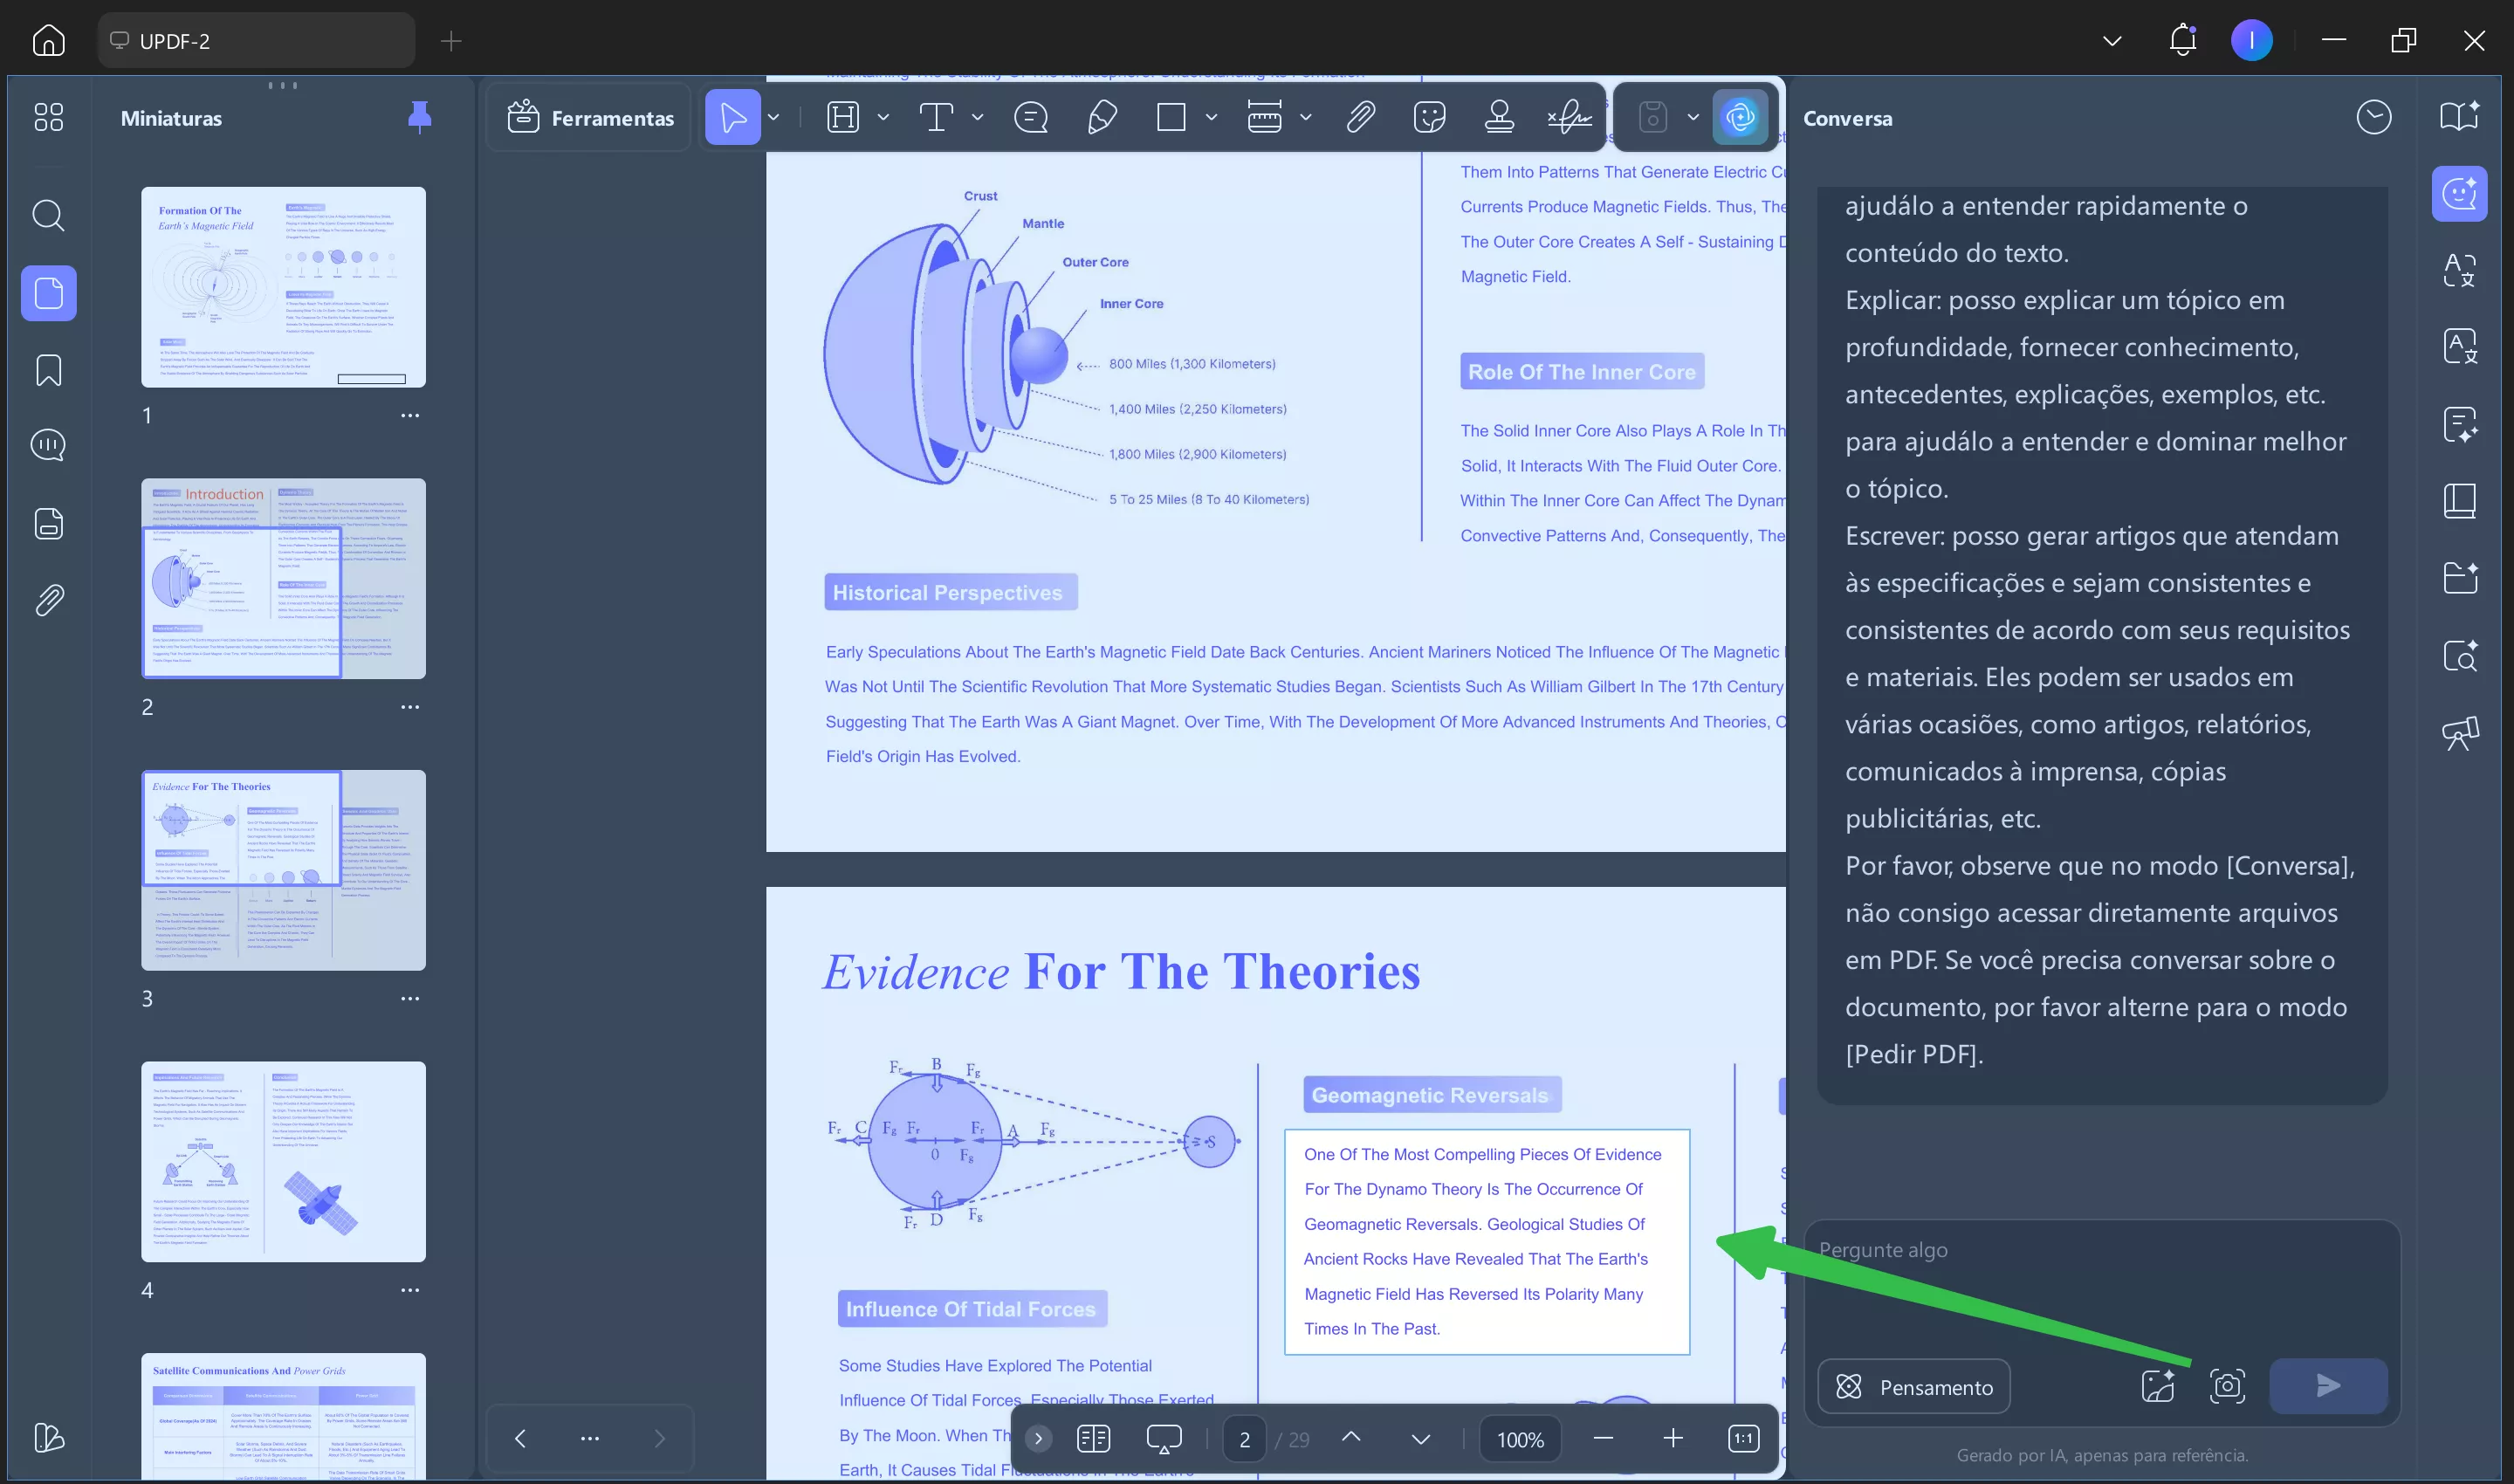Image resolution: width=2514 pixels, height=1484 pixels.
Task: Click the screenshot capture icon in chat
Action: pyautogui.click(x=2227, y=1386)
